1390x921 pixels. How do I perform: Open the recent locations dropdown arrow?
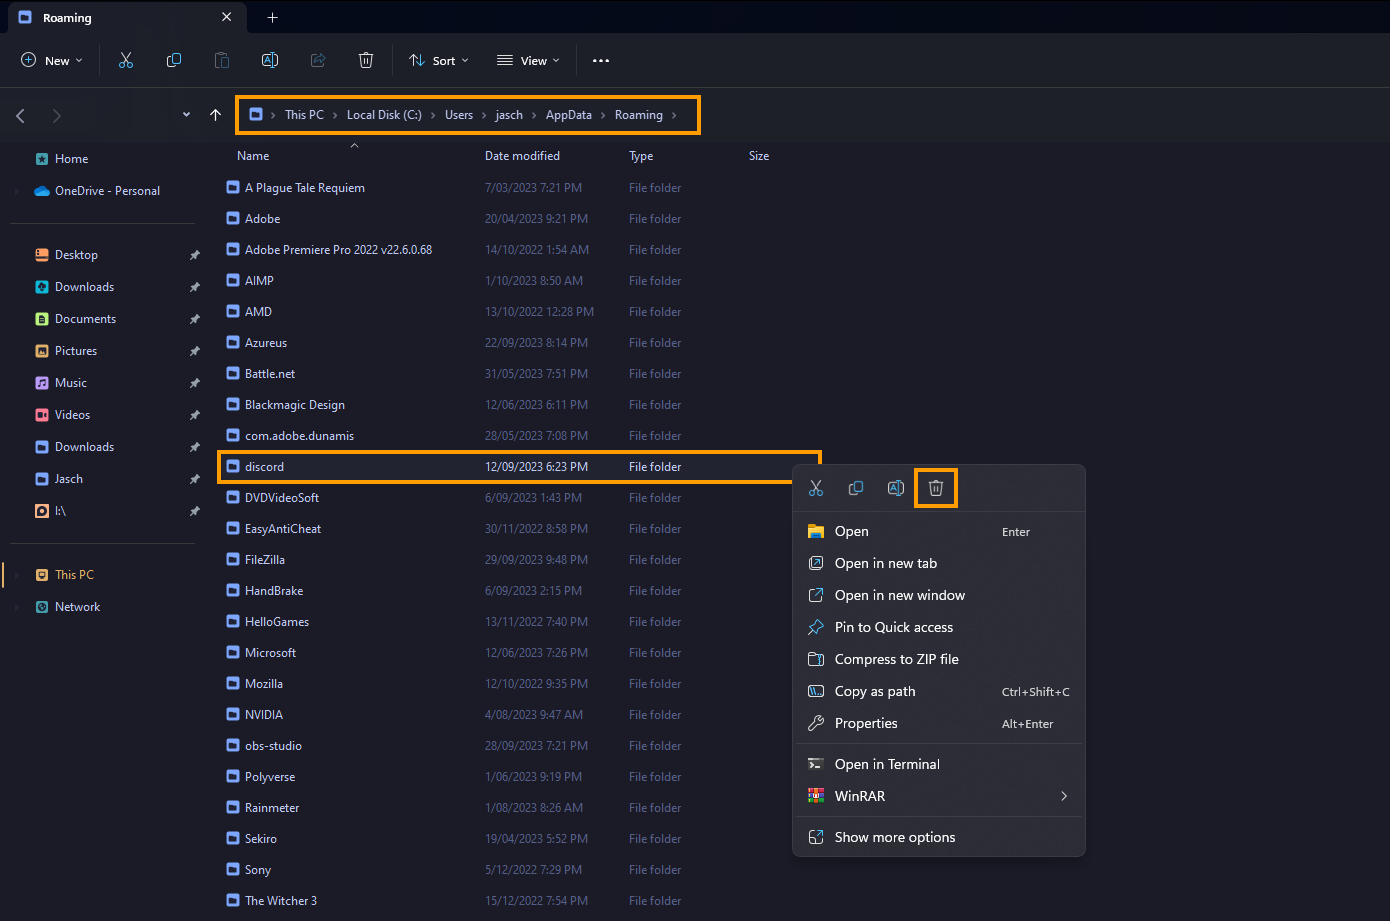click(x=186, y=115)
